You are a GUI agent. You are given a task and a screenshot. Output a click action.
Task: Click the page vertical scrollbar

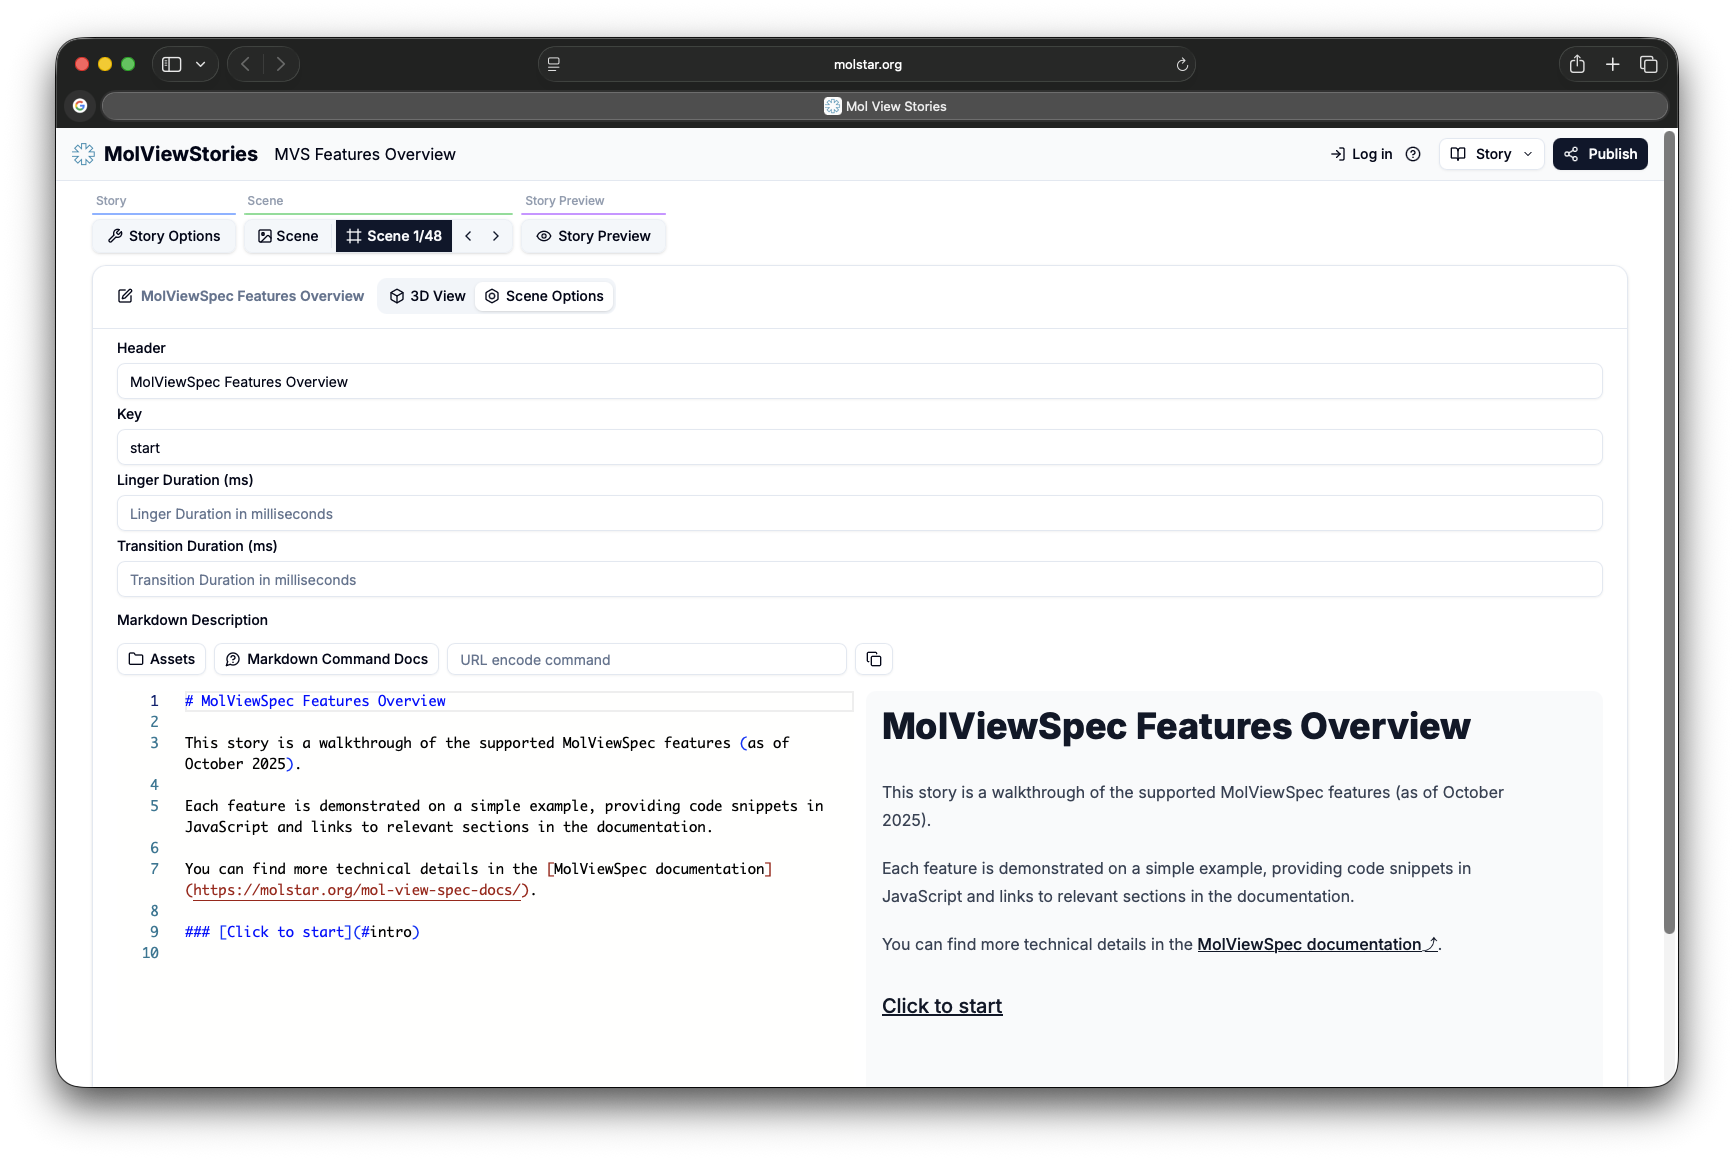[1668, 532]
